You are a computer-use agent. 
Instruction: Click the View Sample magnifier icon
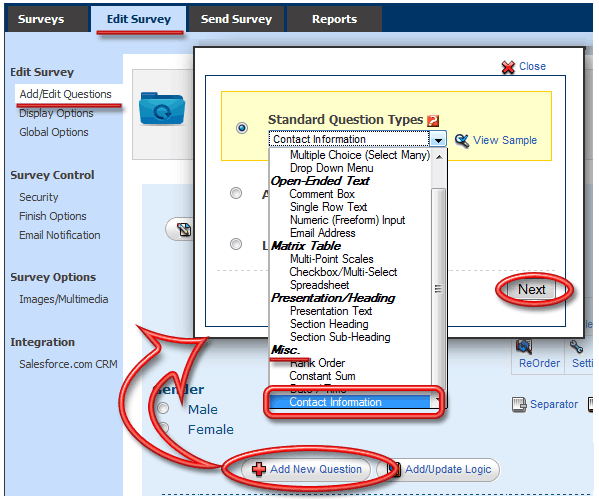click(x=462, y=141)
